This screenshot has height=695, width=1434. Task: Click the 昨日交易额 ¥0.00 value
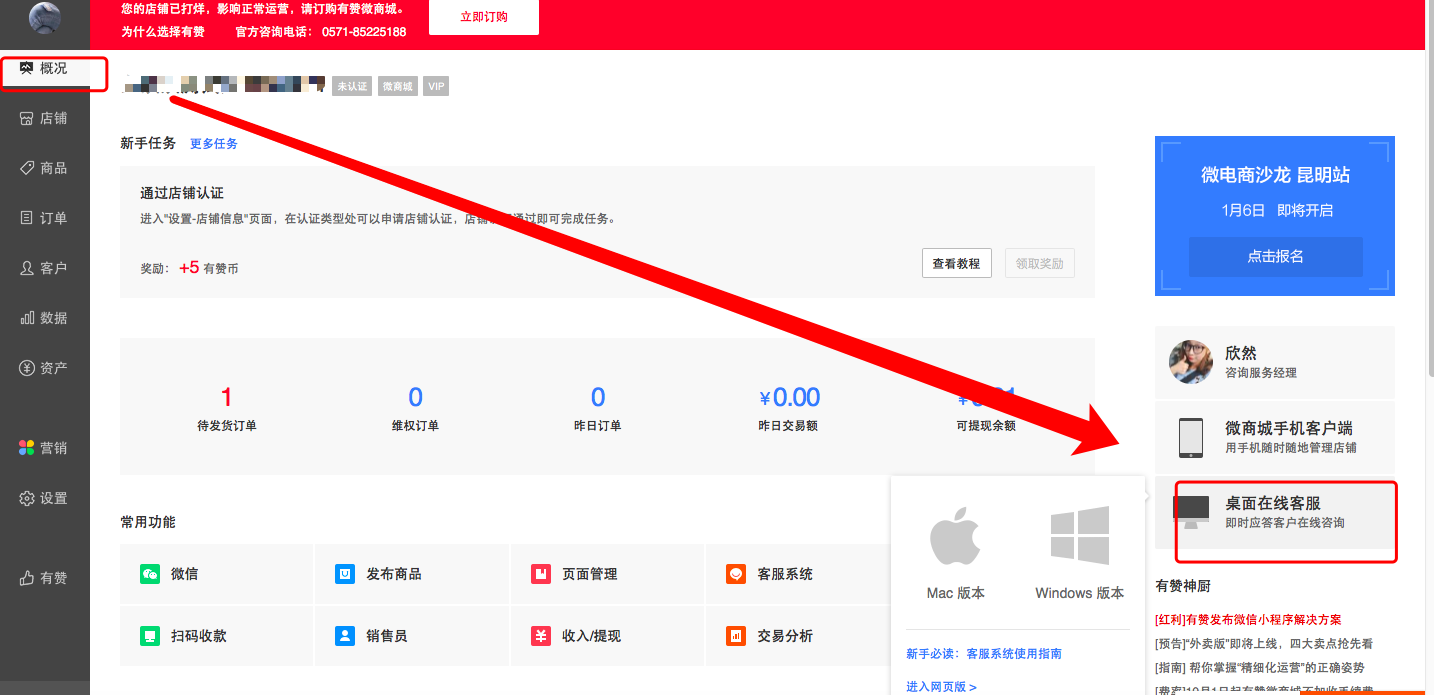tap(790, 398)
